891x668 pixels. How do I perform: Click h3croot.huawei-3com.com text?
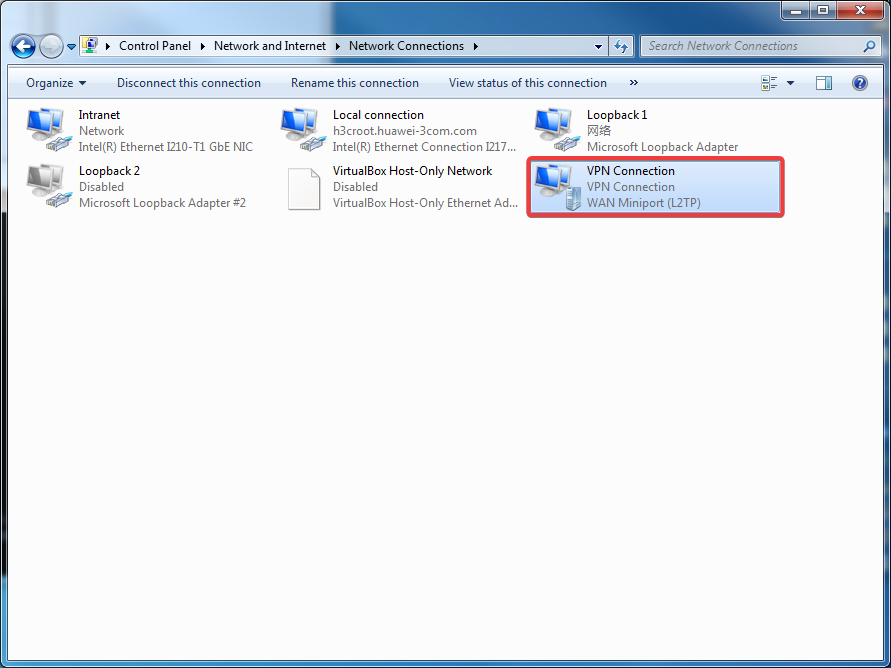pos(405,131)
